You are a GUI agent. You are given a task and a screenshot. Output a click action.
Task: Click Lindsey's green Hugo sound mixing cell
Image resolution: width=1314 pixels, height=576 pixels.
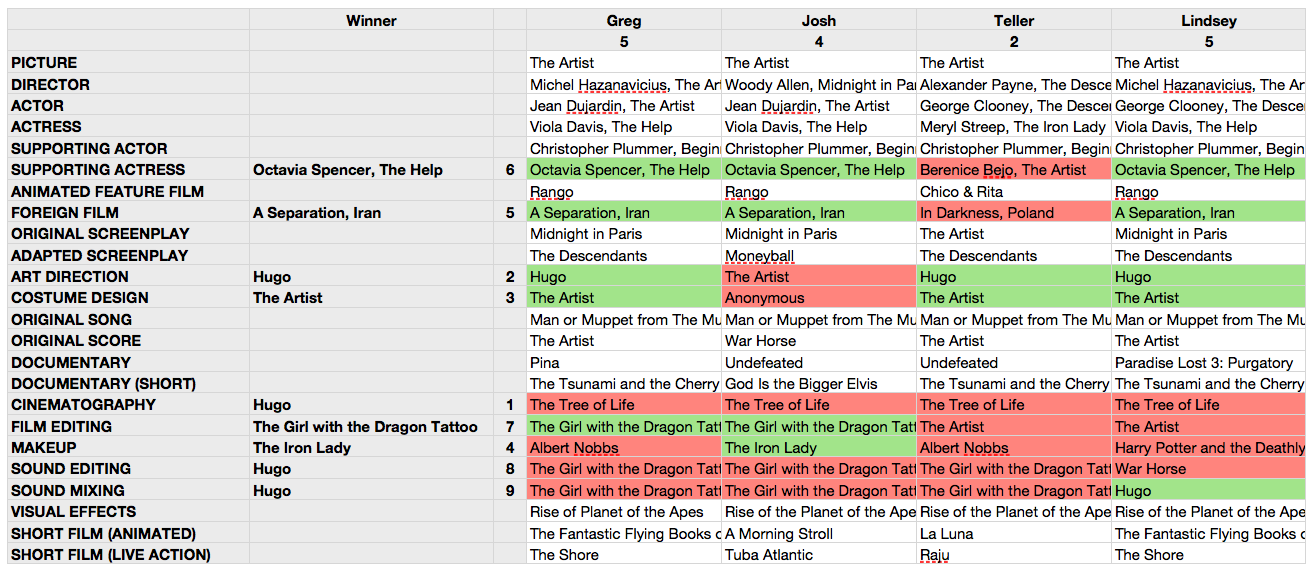click(x=1209, y=491)
